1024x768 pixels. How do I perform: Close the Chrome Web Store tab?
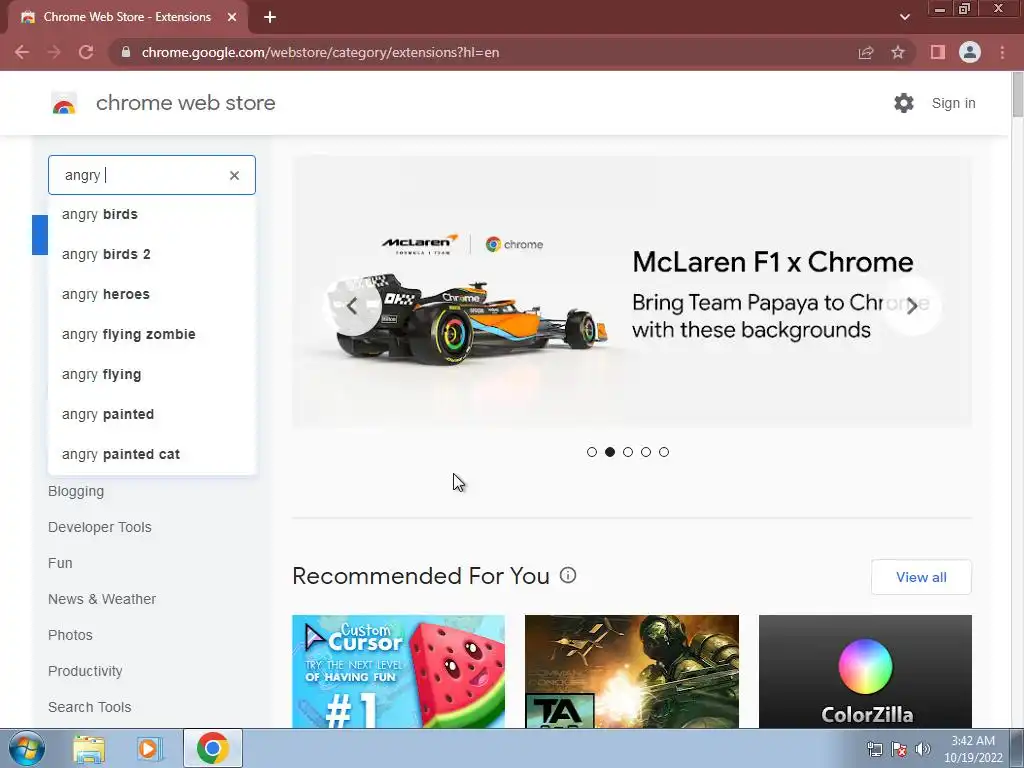point(232,17)
